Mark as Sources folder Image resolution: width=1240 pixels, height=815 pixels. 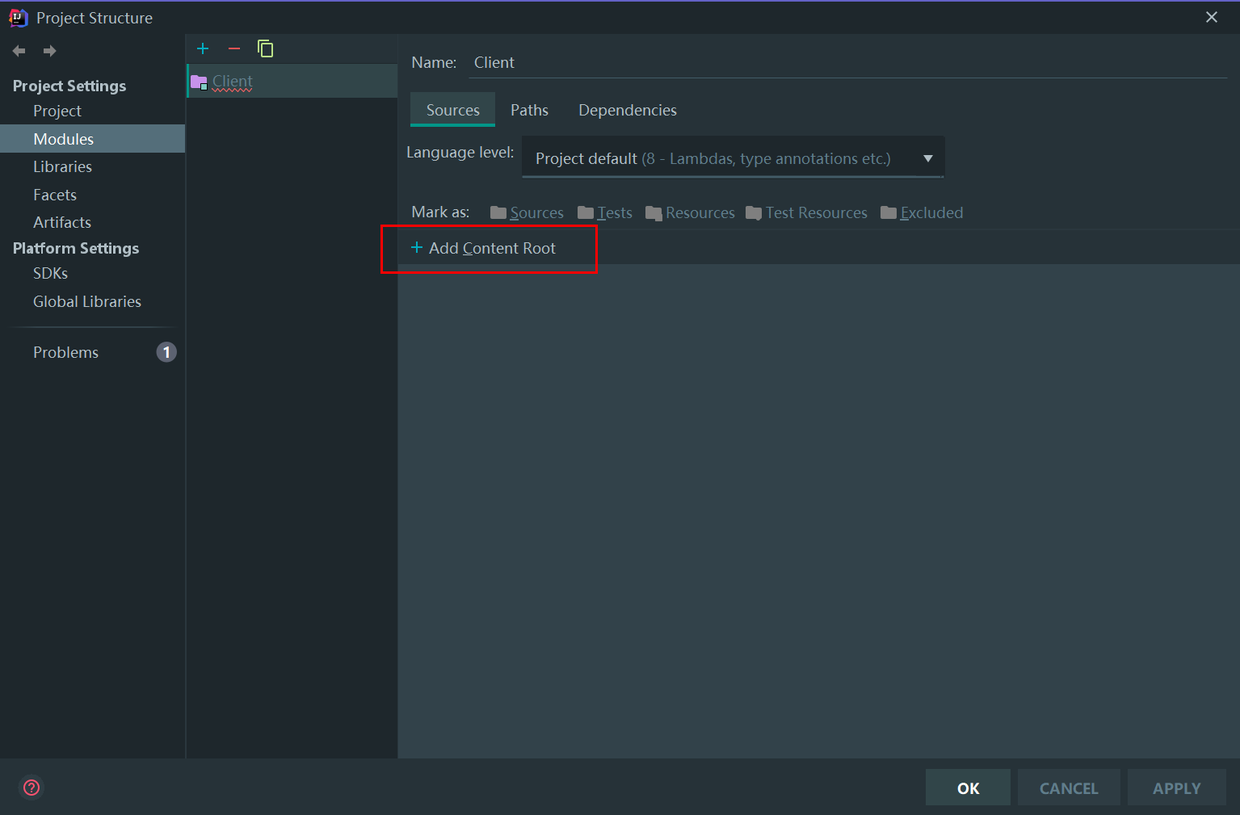pyautogui.click(x=527, y=212)
